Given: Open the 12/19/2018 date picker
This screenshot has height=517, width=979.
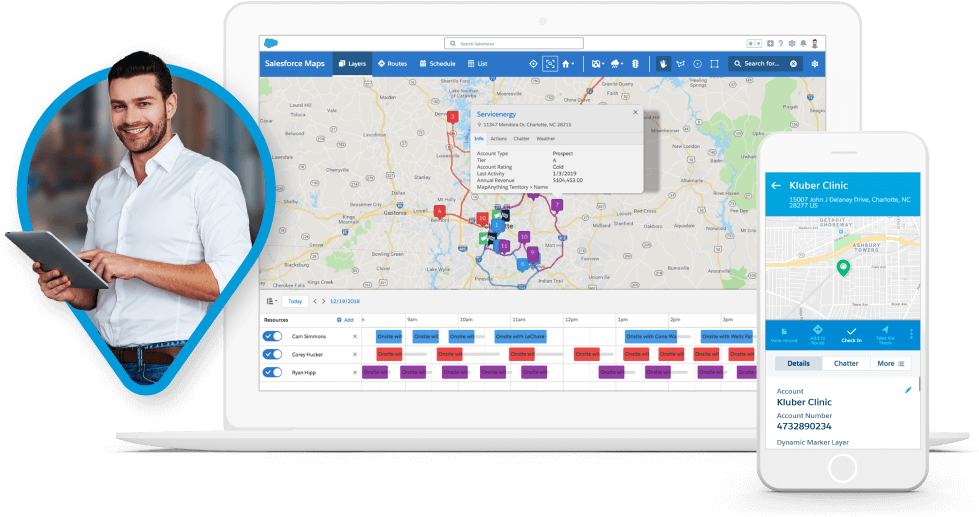Looking at the screenshot, I should 345,302.
